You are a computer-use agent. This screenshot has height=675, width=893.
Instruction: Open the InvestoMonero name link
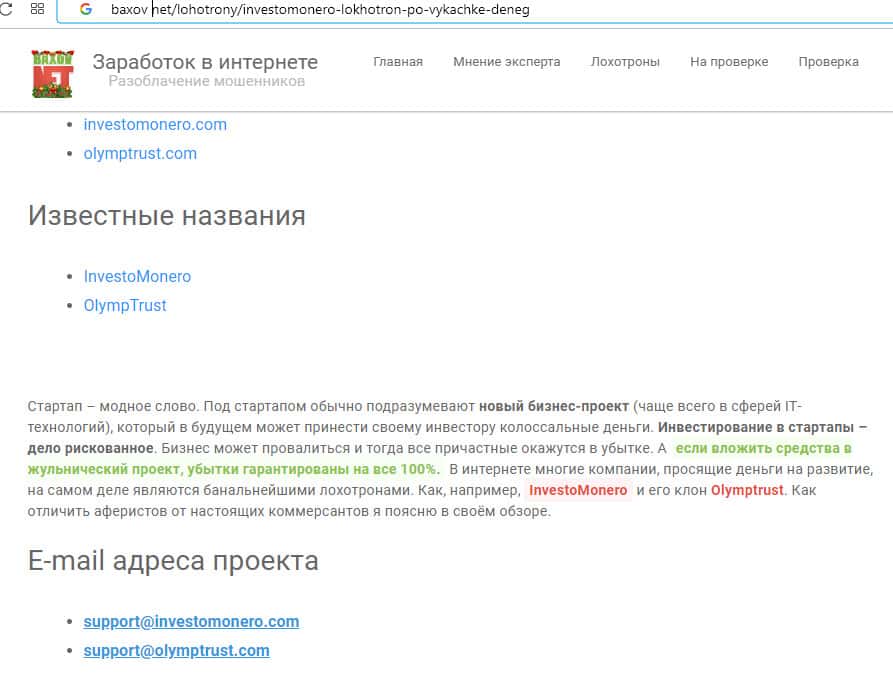pyautogui.click(x=137, y=276)
